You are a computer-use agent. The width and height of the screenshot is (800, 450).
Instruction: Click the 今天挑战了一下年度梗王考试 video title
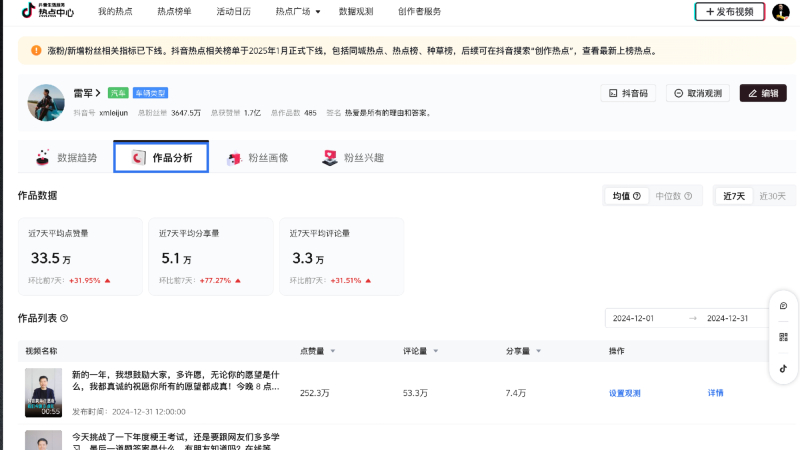[x=176, y=442]
